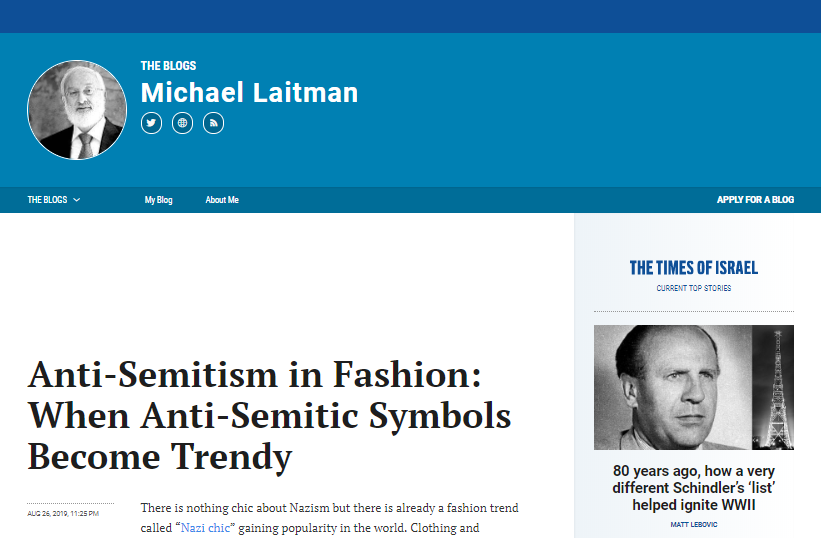
Task: Select the About Me tab
Action: click(222, 200)
